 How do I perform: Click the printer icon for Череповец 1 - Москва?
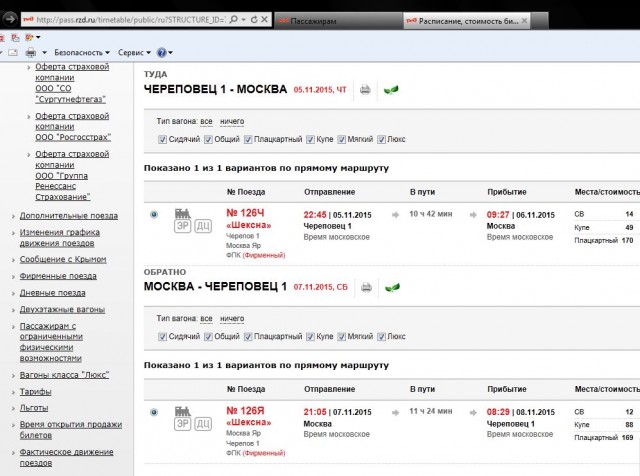366,90
